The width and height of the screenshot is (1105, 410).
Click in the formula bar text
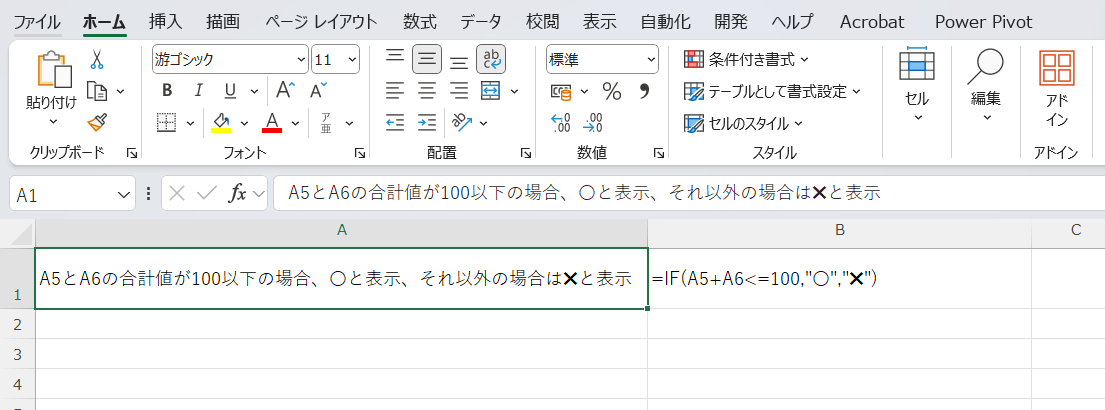pos(585,194)
